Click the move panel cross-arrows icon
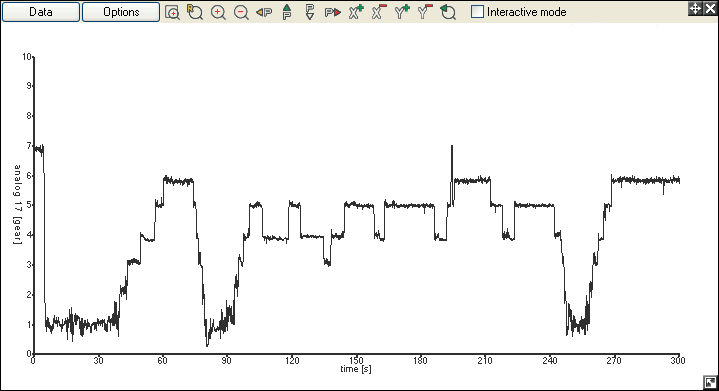 click(695, 8)
